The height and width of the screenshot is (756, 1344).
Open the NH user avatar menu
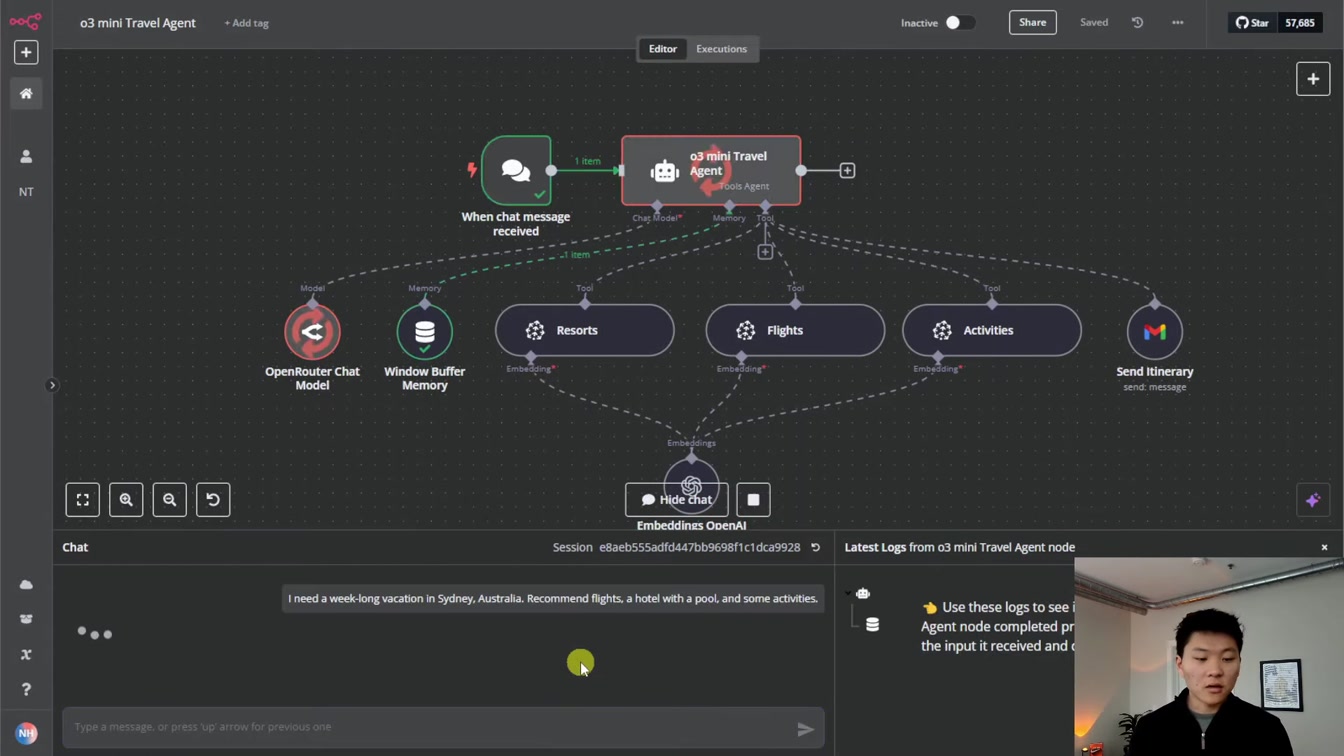pos(26,733)
